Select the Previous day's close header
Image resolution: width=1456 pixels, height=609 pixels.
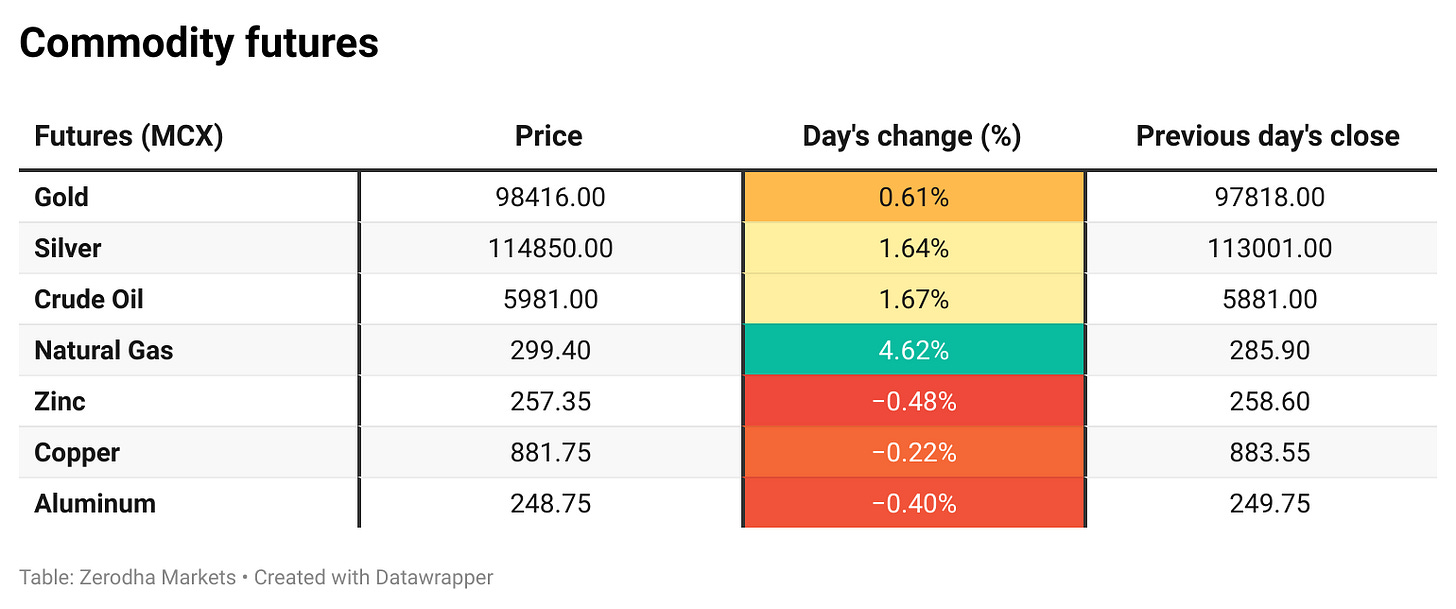tap(1267, 136)
